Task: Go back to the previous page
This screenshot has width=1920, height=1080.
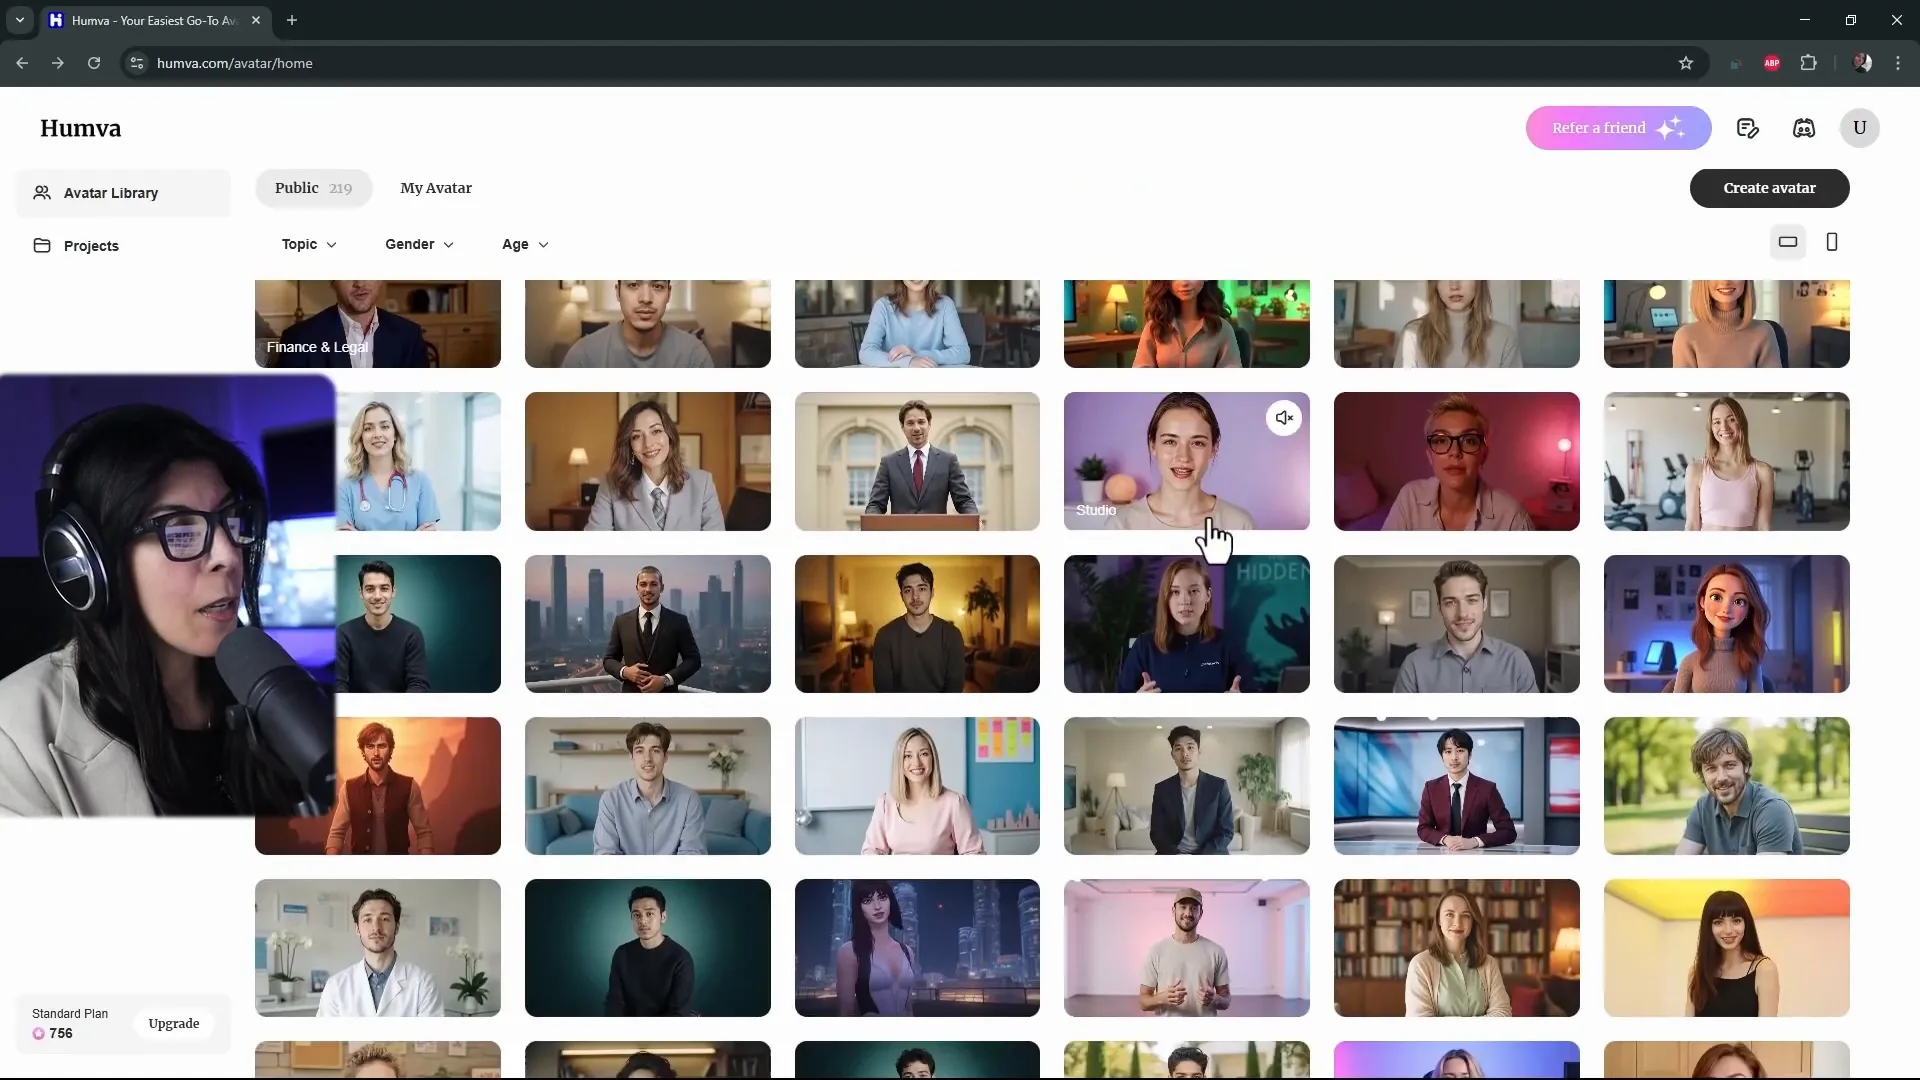Action: [x=22, y=63]
